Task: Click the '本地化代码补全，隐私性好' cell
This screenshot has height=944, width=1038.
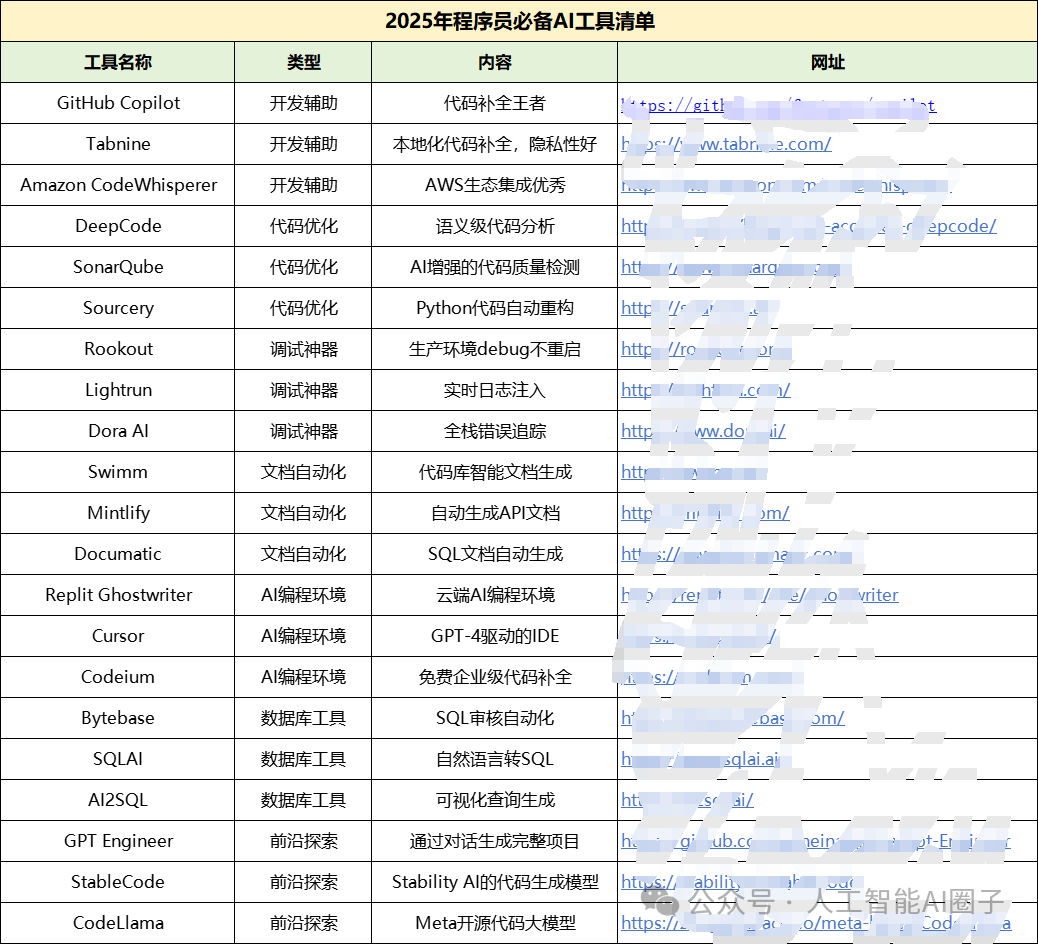Action: pyautogui.click(x=495, y=144)
